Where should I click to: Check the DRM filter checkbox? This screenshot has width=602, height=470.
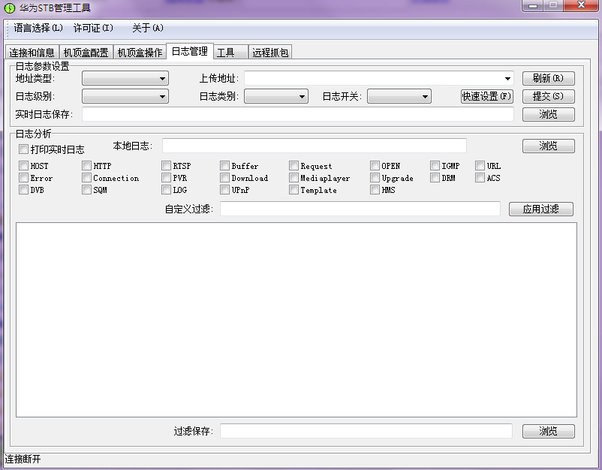435,177
